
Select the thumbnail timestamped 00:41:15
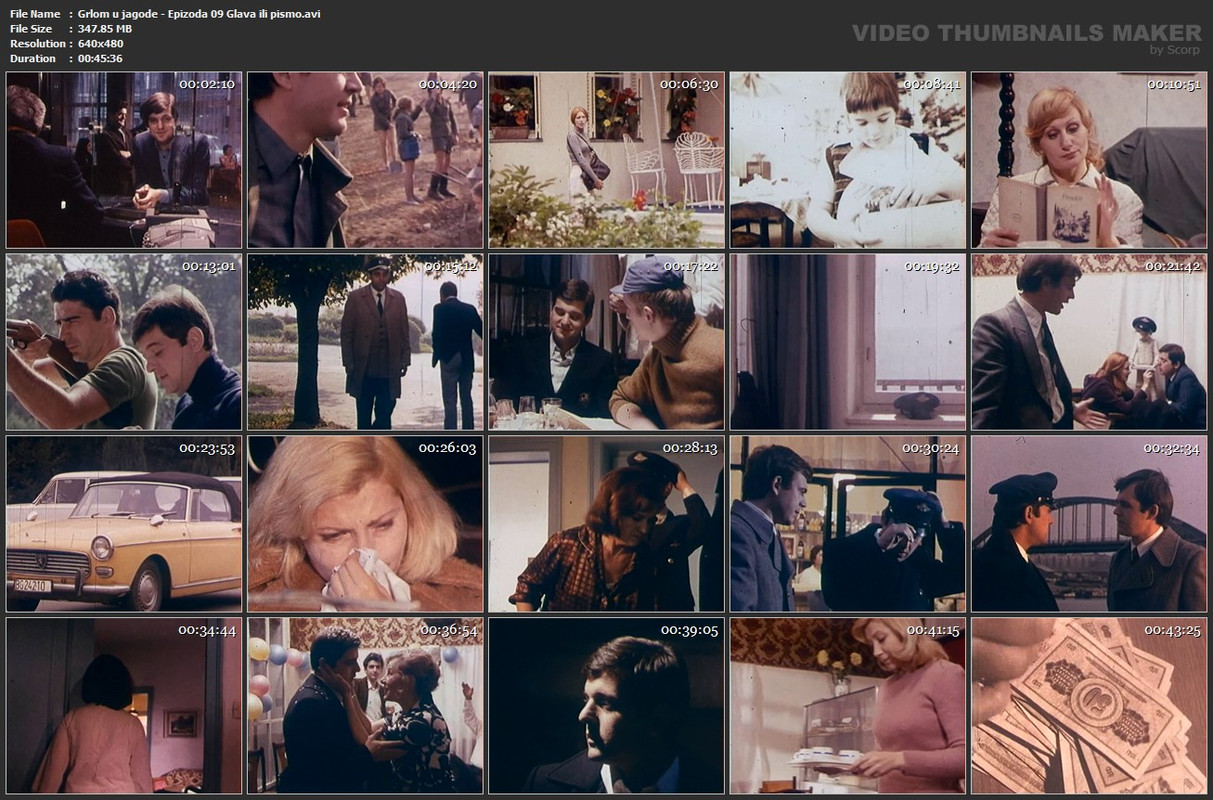848,706
